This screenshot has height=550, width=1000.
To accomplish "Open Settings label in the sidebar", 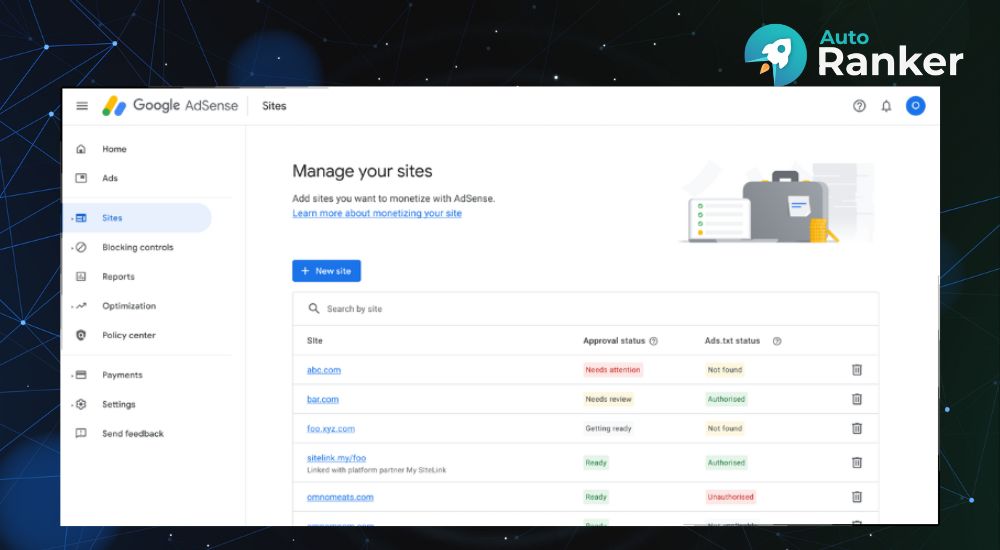I will [119, 405].
